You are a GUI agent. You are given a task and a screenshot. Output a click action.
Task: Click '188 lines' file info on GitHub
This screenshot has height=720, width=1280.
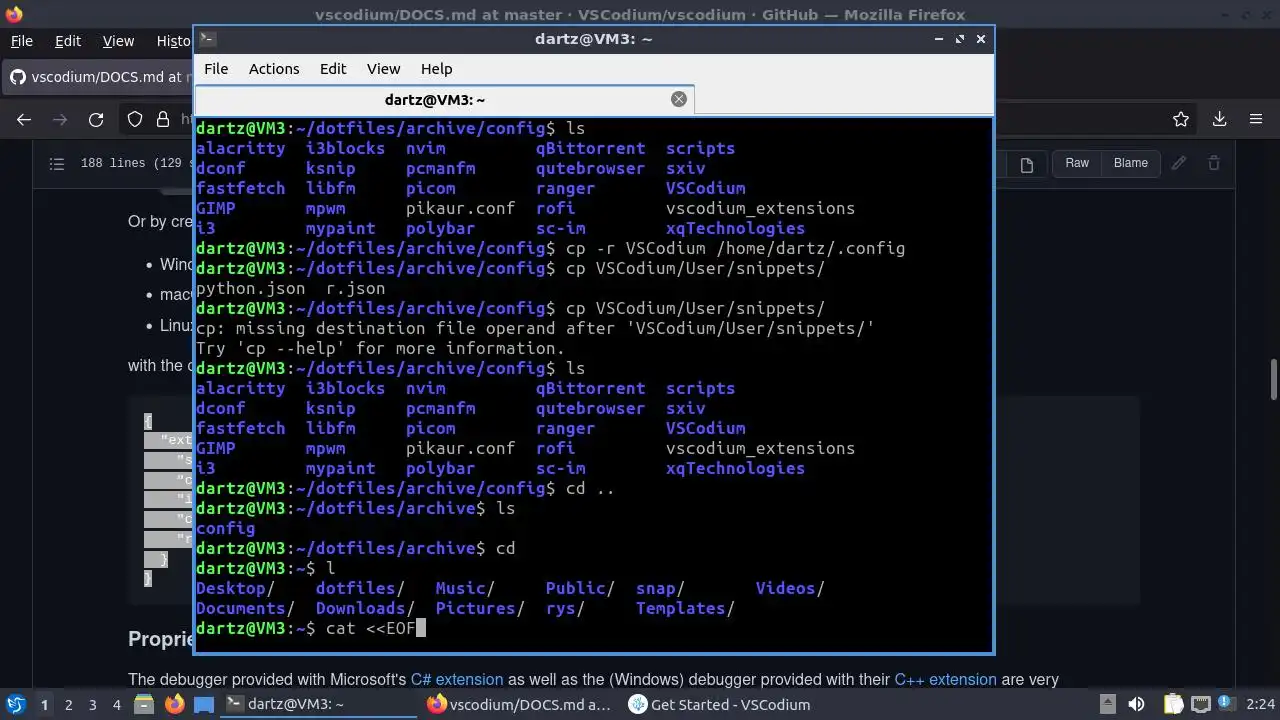pyautogui.click(x=111, y=163)
